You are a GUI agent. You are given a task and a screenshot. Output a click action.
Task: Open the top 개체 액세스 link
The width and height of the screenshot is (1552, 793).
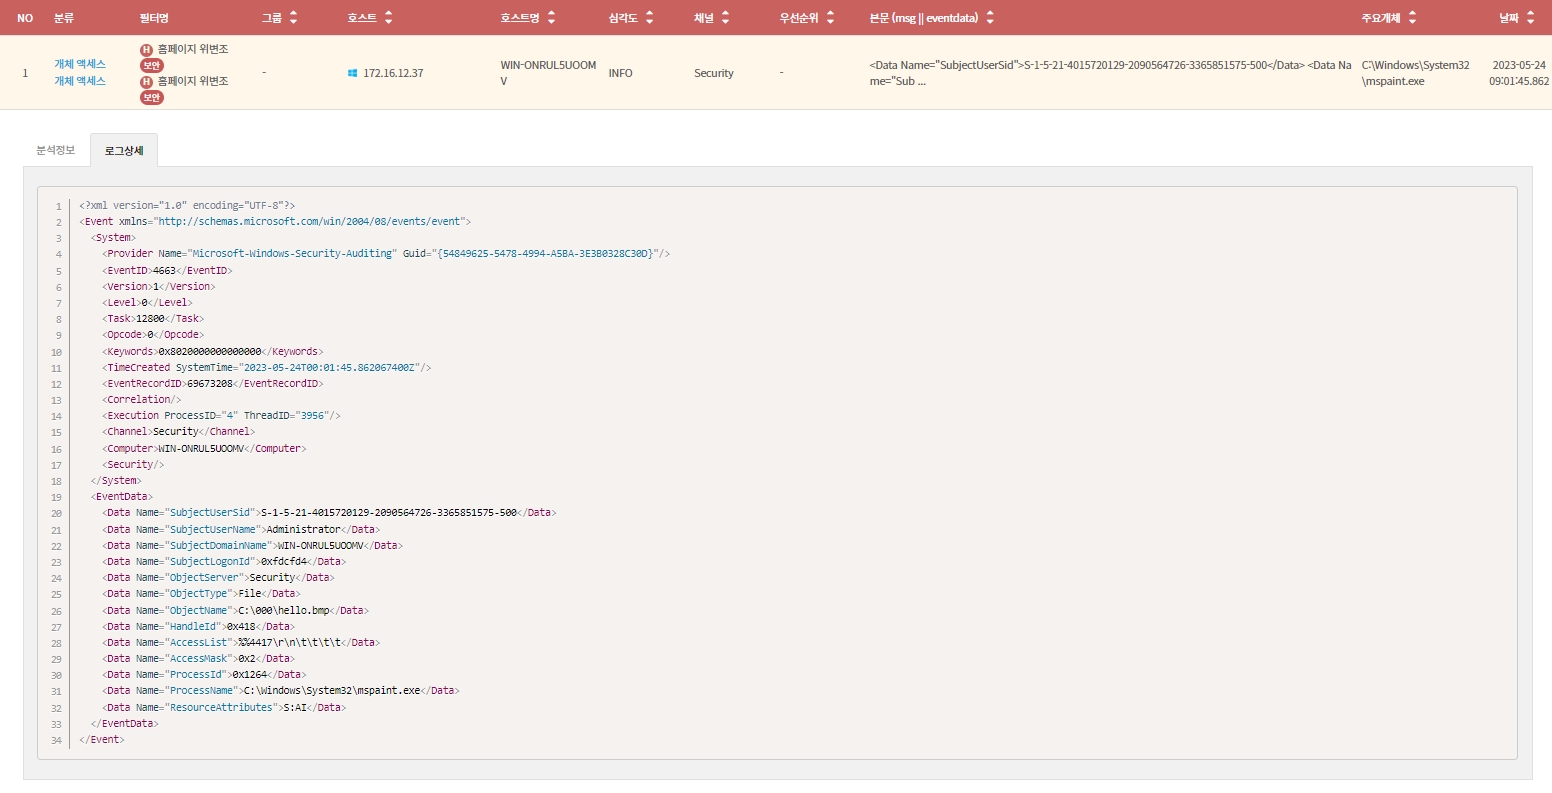pos(80,64)
